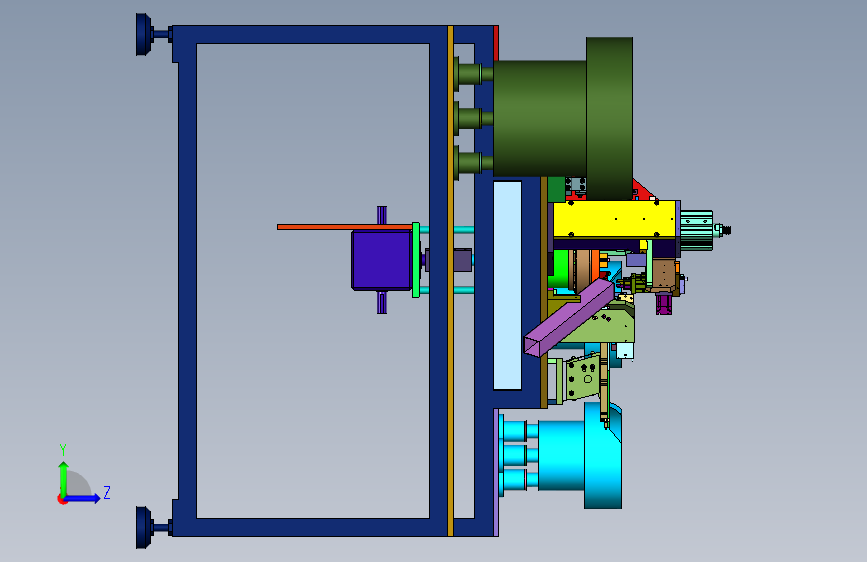Select the violet-blue box inside the frame
The image size is (867, 562).
tap(382, 261)
